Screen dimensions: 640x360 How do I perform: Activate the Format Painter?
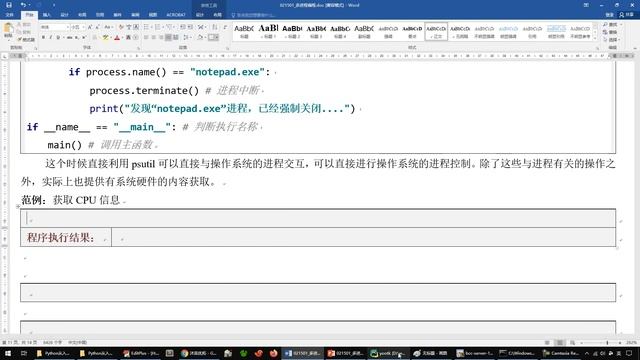tap(26, 40)
